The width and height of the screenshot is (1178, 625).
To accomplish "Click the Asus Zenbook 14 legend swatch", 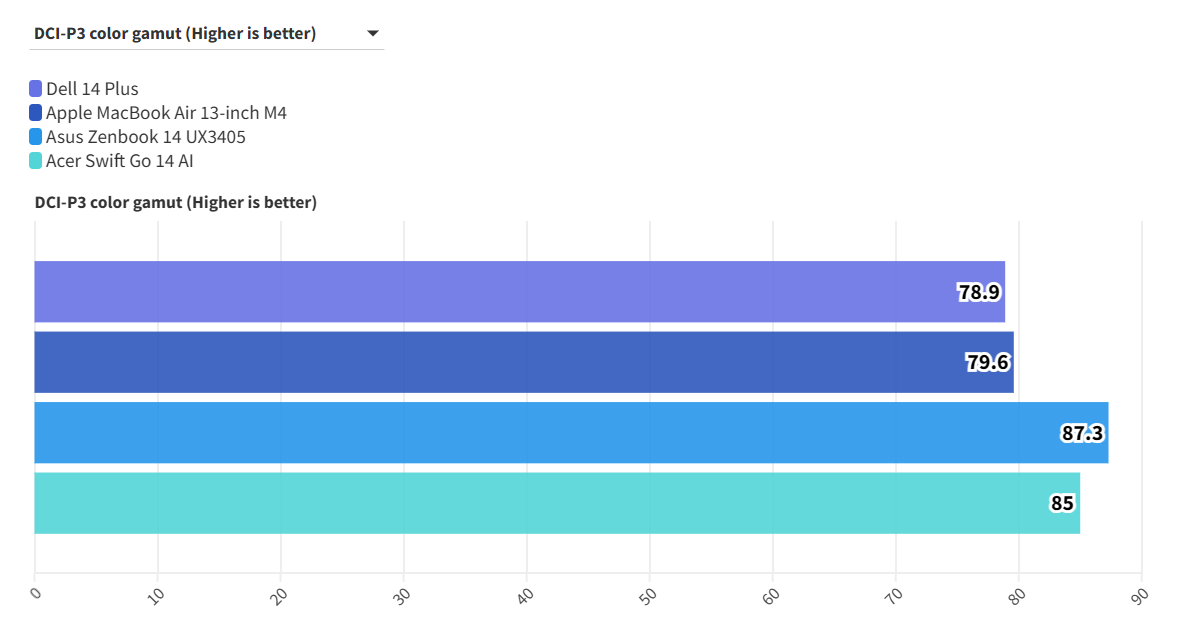I will 36,137.
